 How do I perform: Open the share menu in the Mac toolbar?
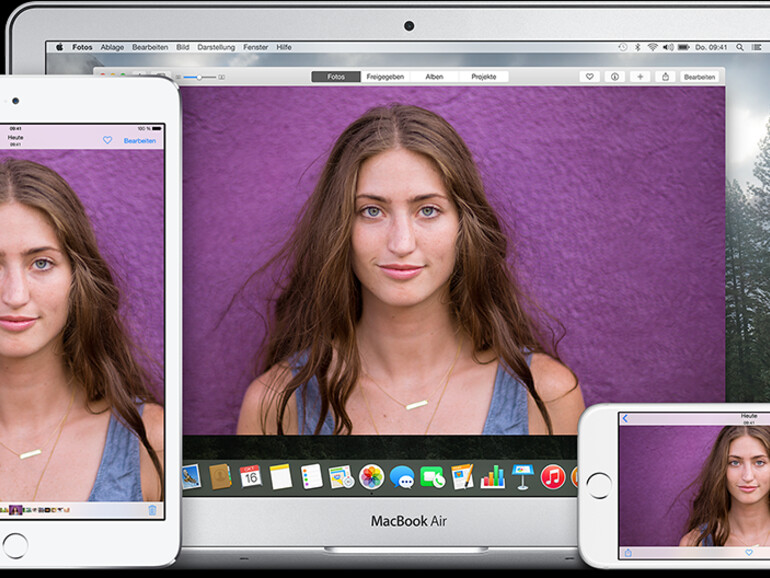point(665,77)
